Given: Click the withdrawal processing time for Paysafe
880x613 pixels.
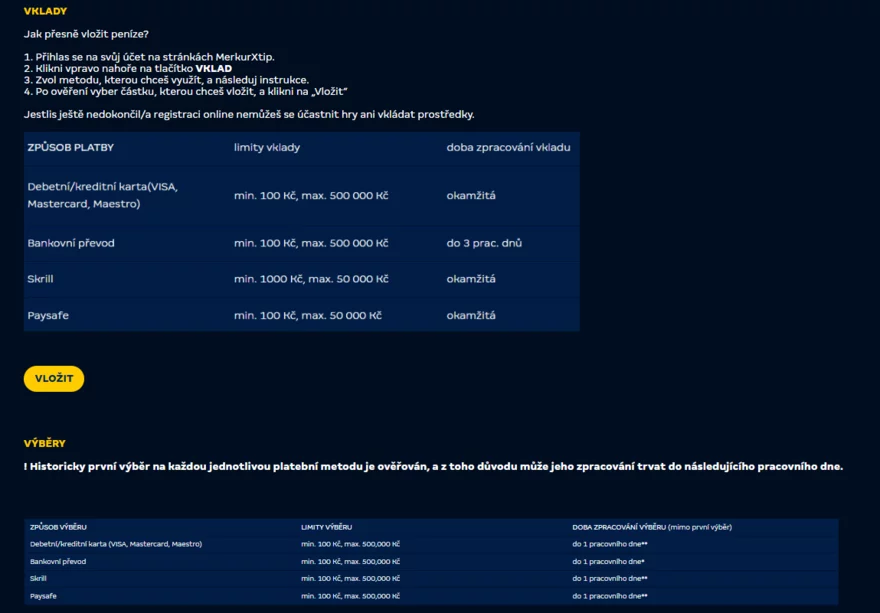Looking at the screenshot, I should (610, 596).
